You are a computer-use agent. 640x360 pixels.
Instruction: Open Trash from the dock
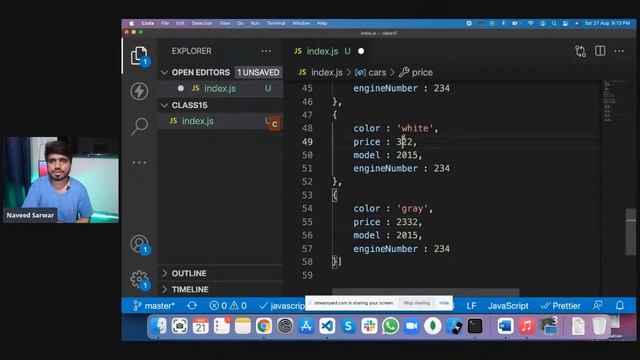tap(599, 326)
